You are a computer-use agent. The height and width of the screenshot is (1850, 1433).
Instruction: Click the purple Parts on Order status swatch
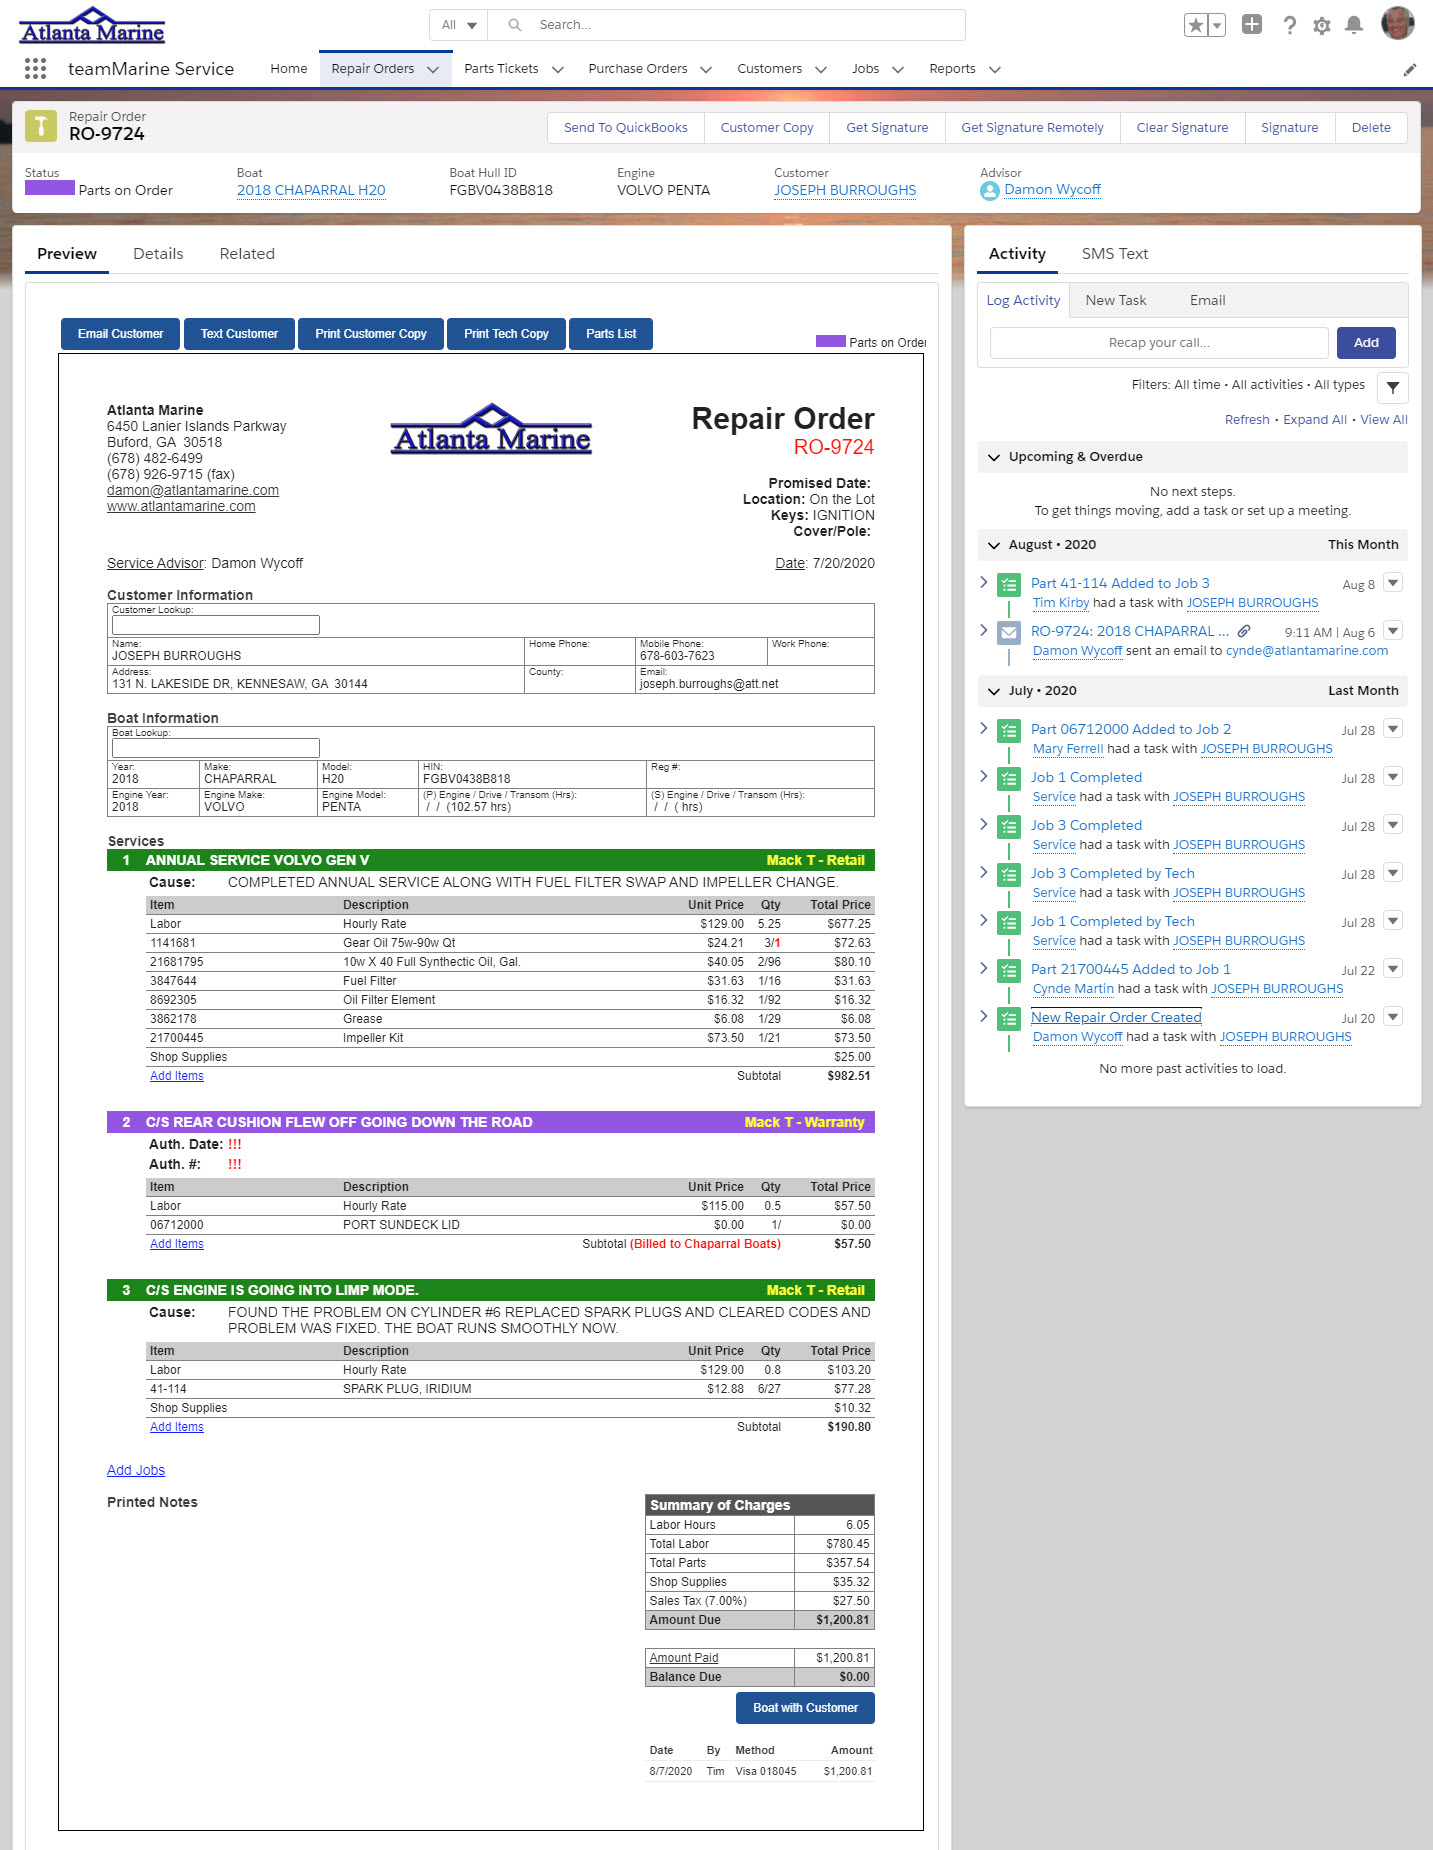50,188
